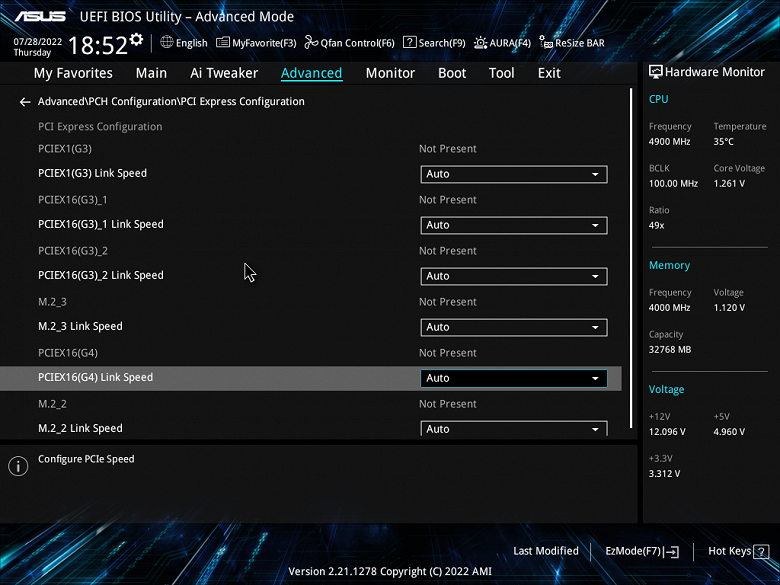Open M.2_3 Link Speed dropdown
Screen dimensions: 780x585
514,327
